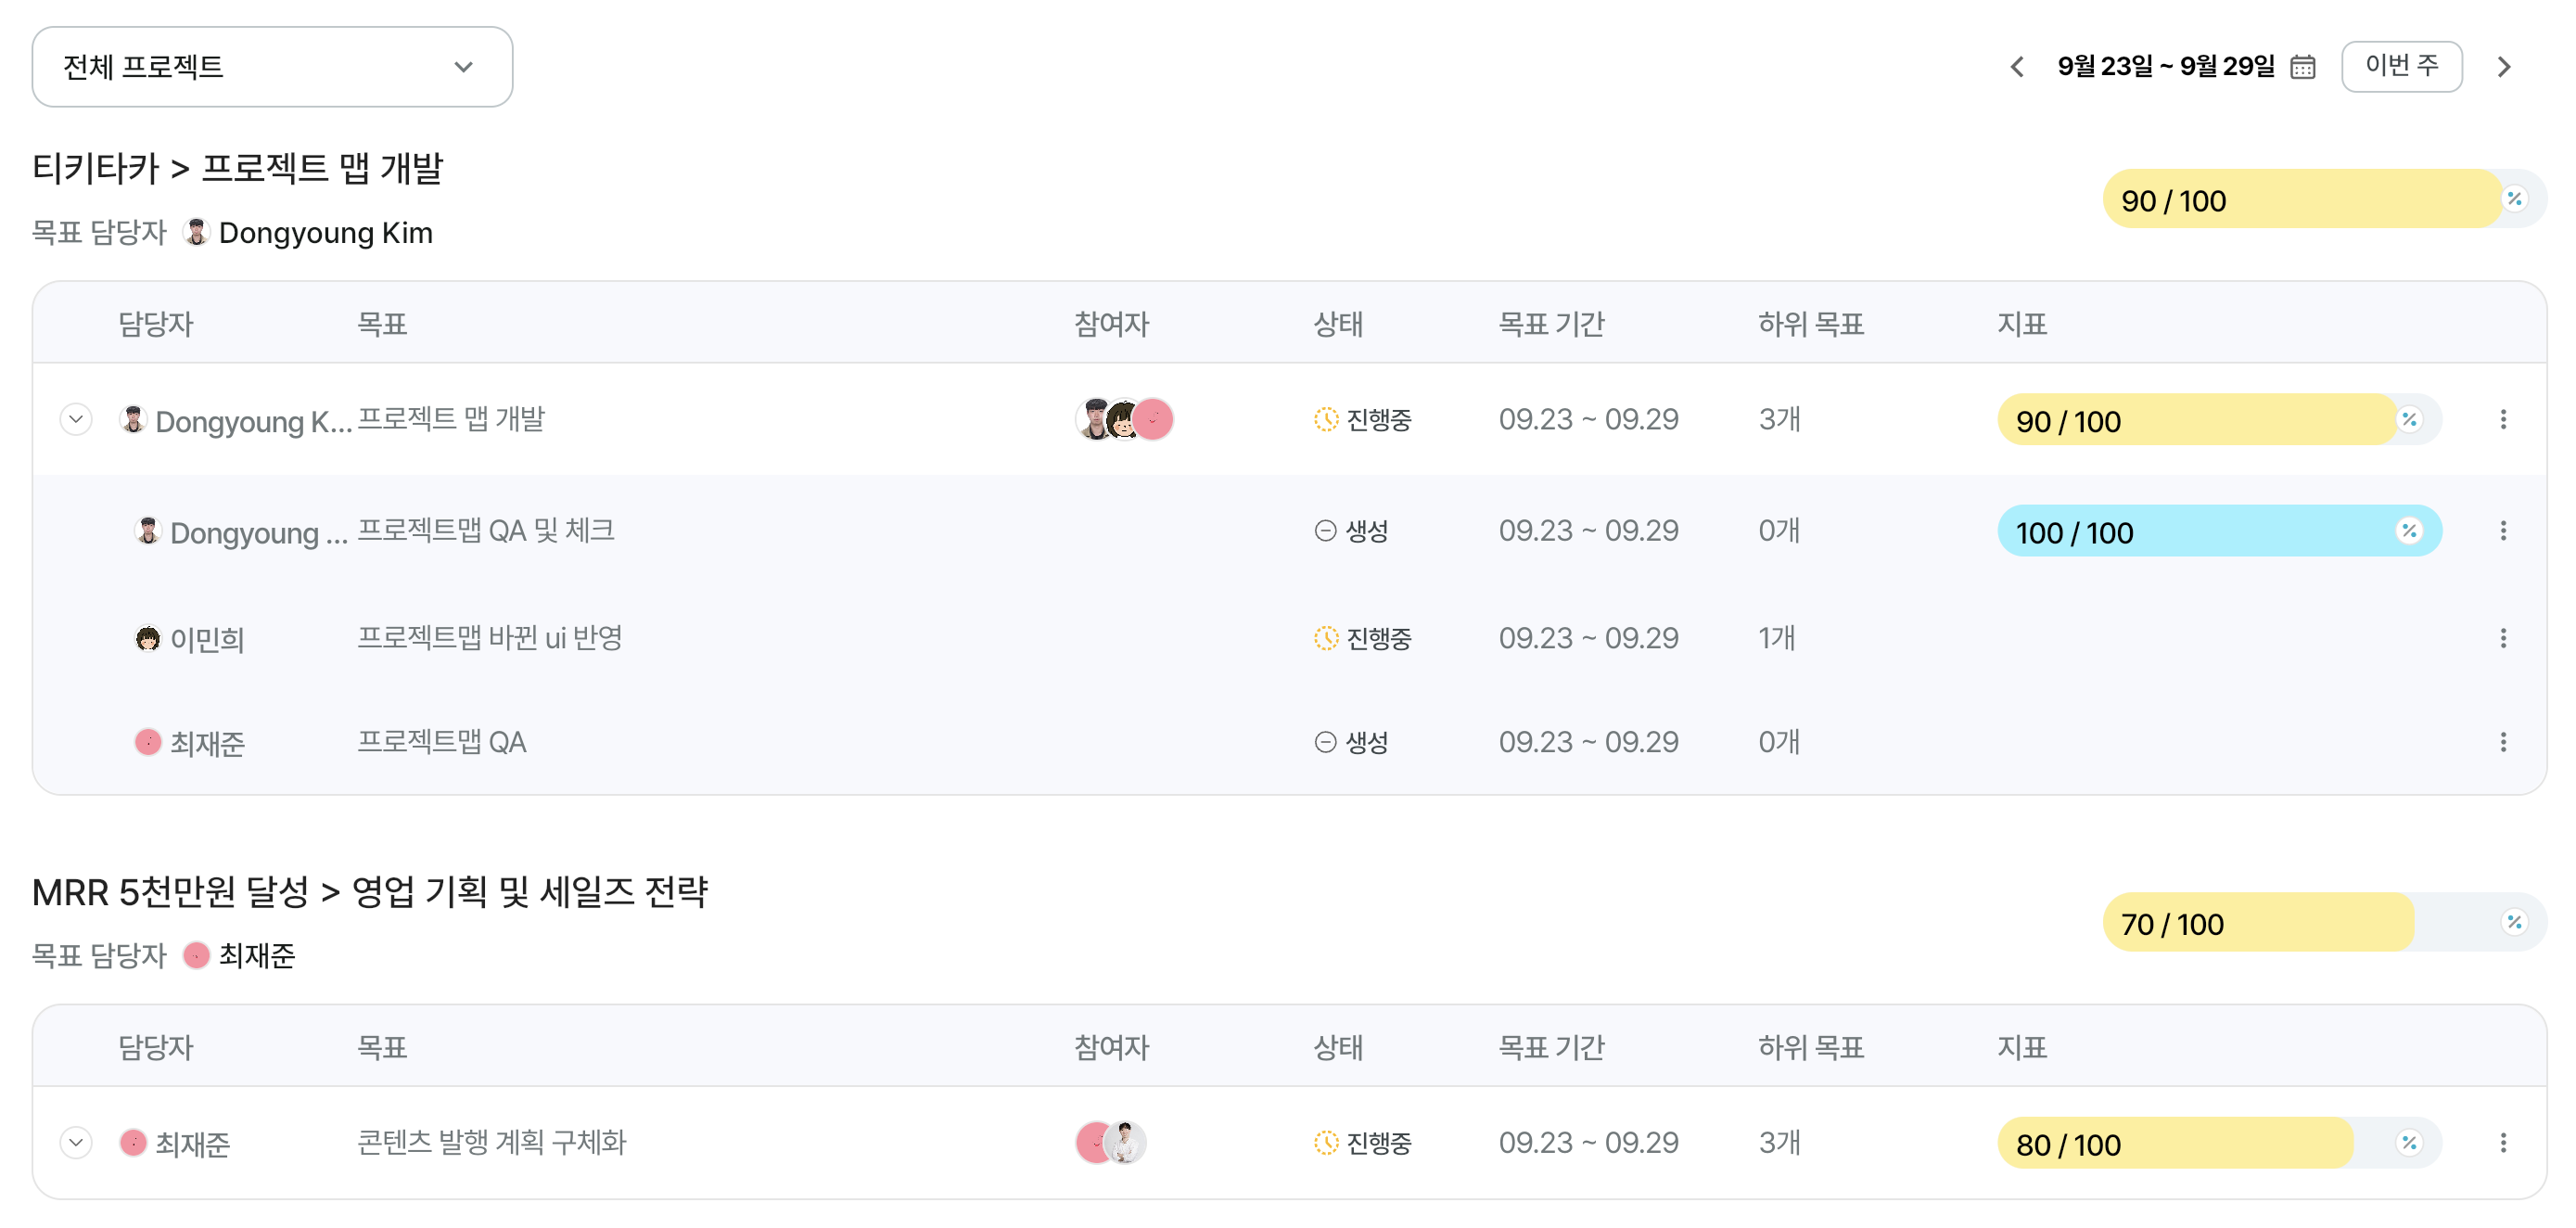Click the 이번 주 button
Viewport: 2576px width, 1228px height.
tap(2401, 66)
